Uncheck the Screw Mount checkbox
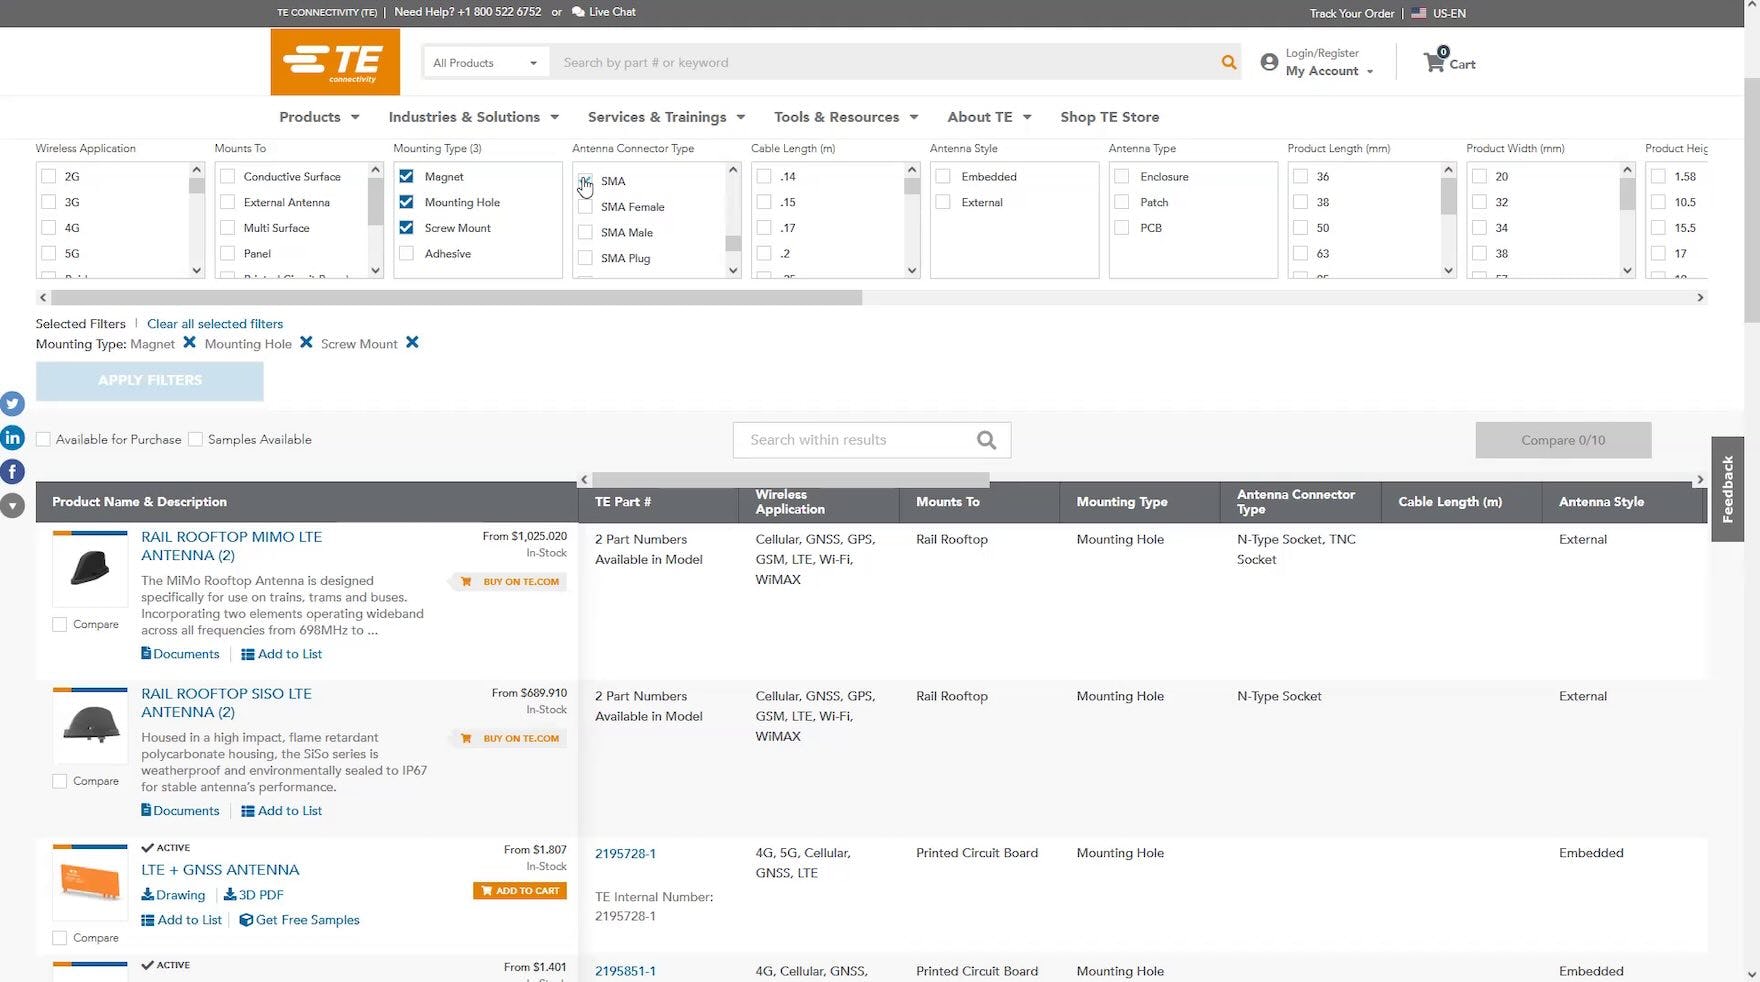Viewport: 1760px width, 982px height. pyautogui.click(x=406, y=228)
